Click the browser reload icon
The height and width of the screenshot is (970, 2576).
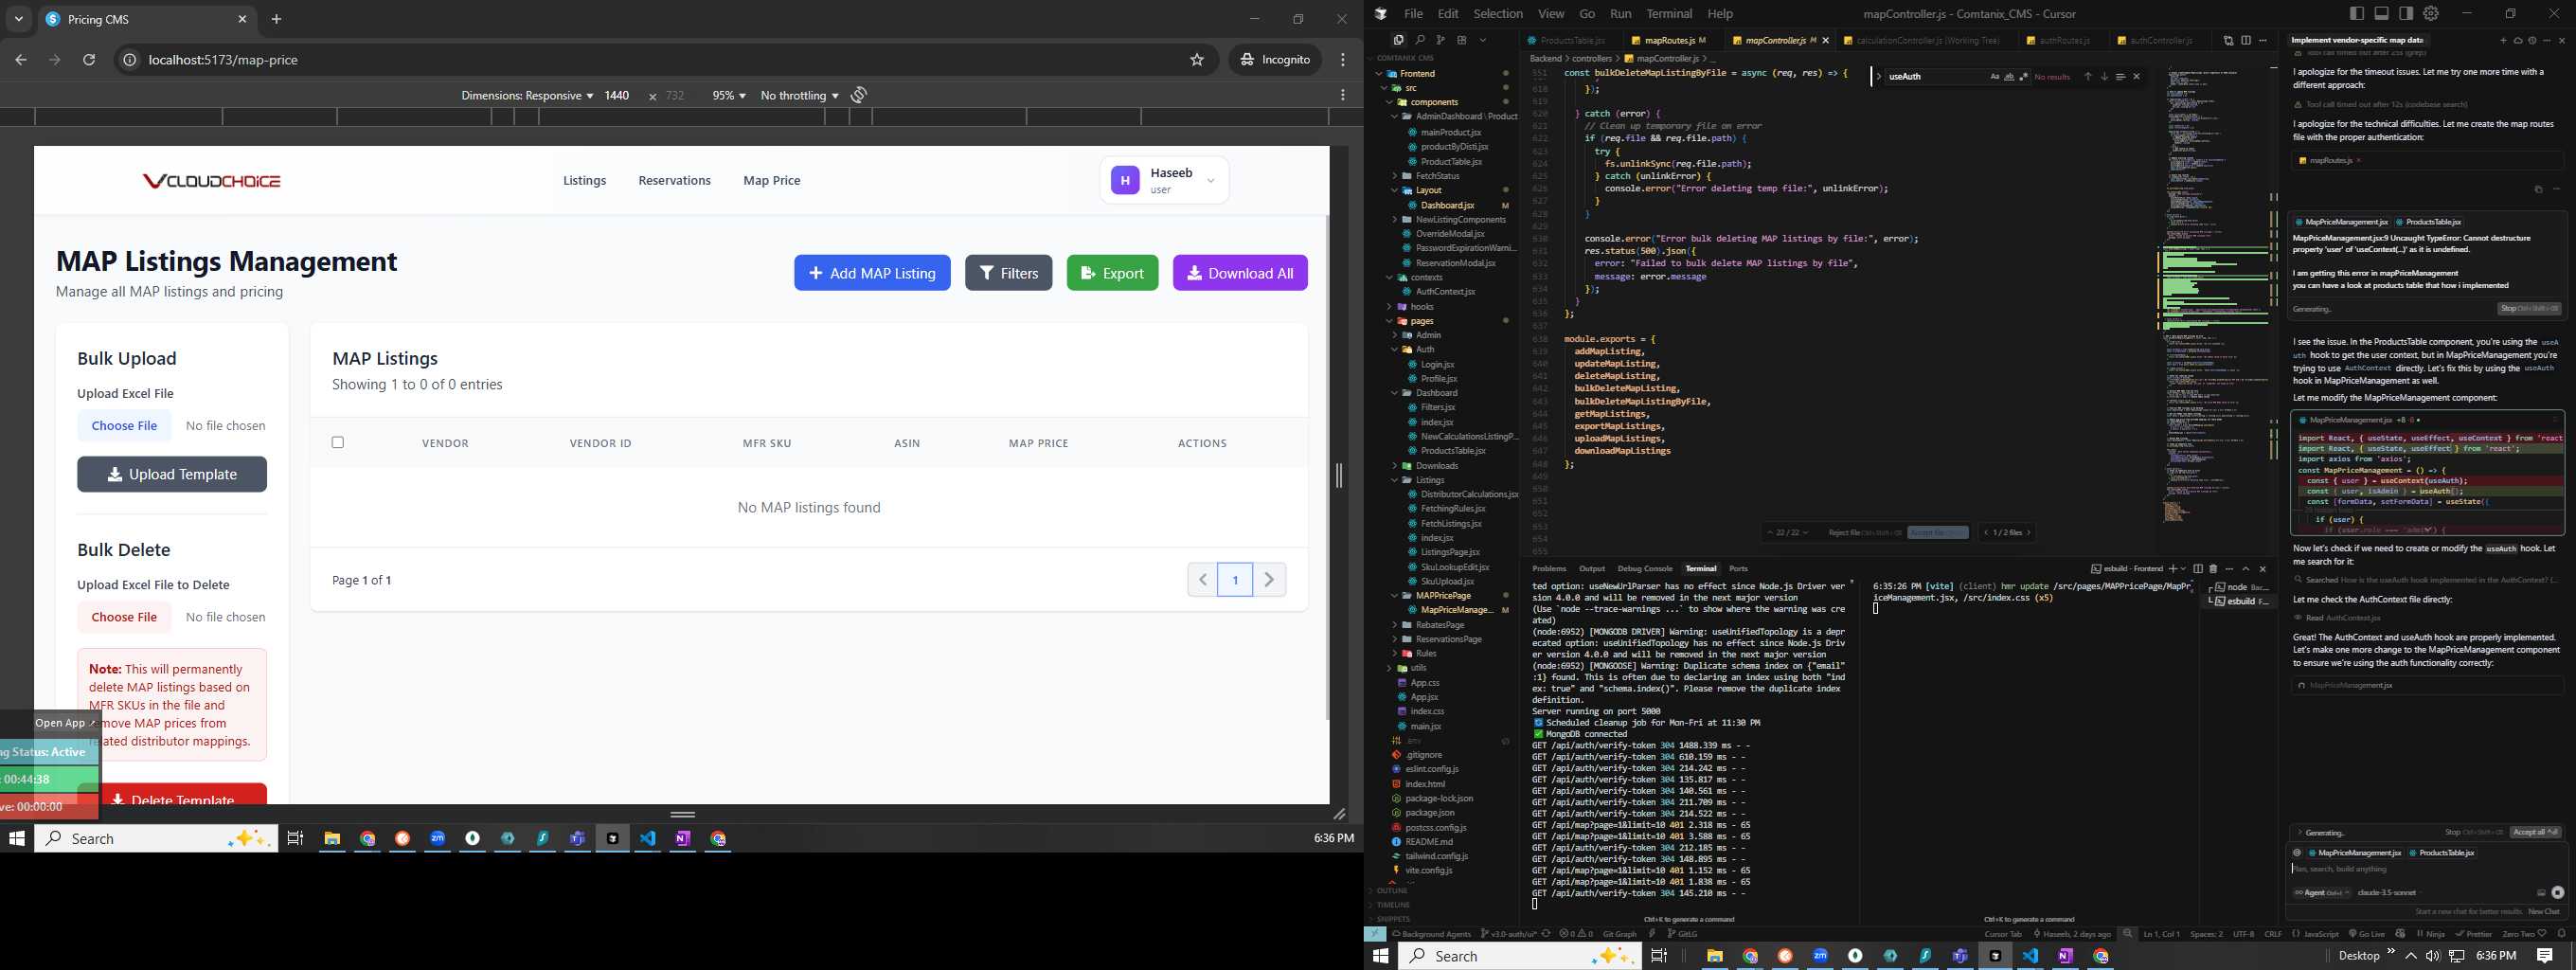tap(89, 60)
